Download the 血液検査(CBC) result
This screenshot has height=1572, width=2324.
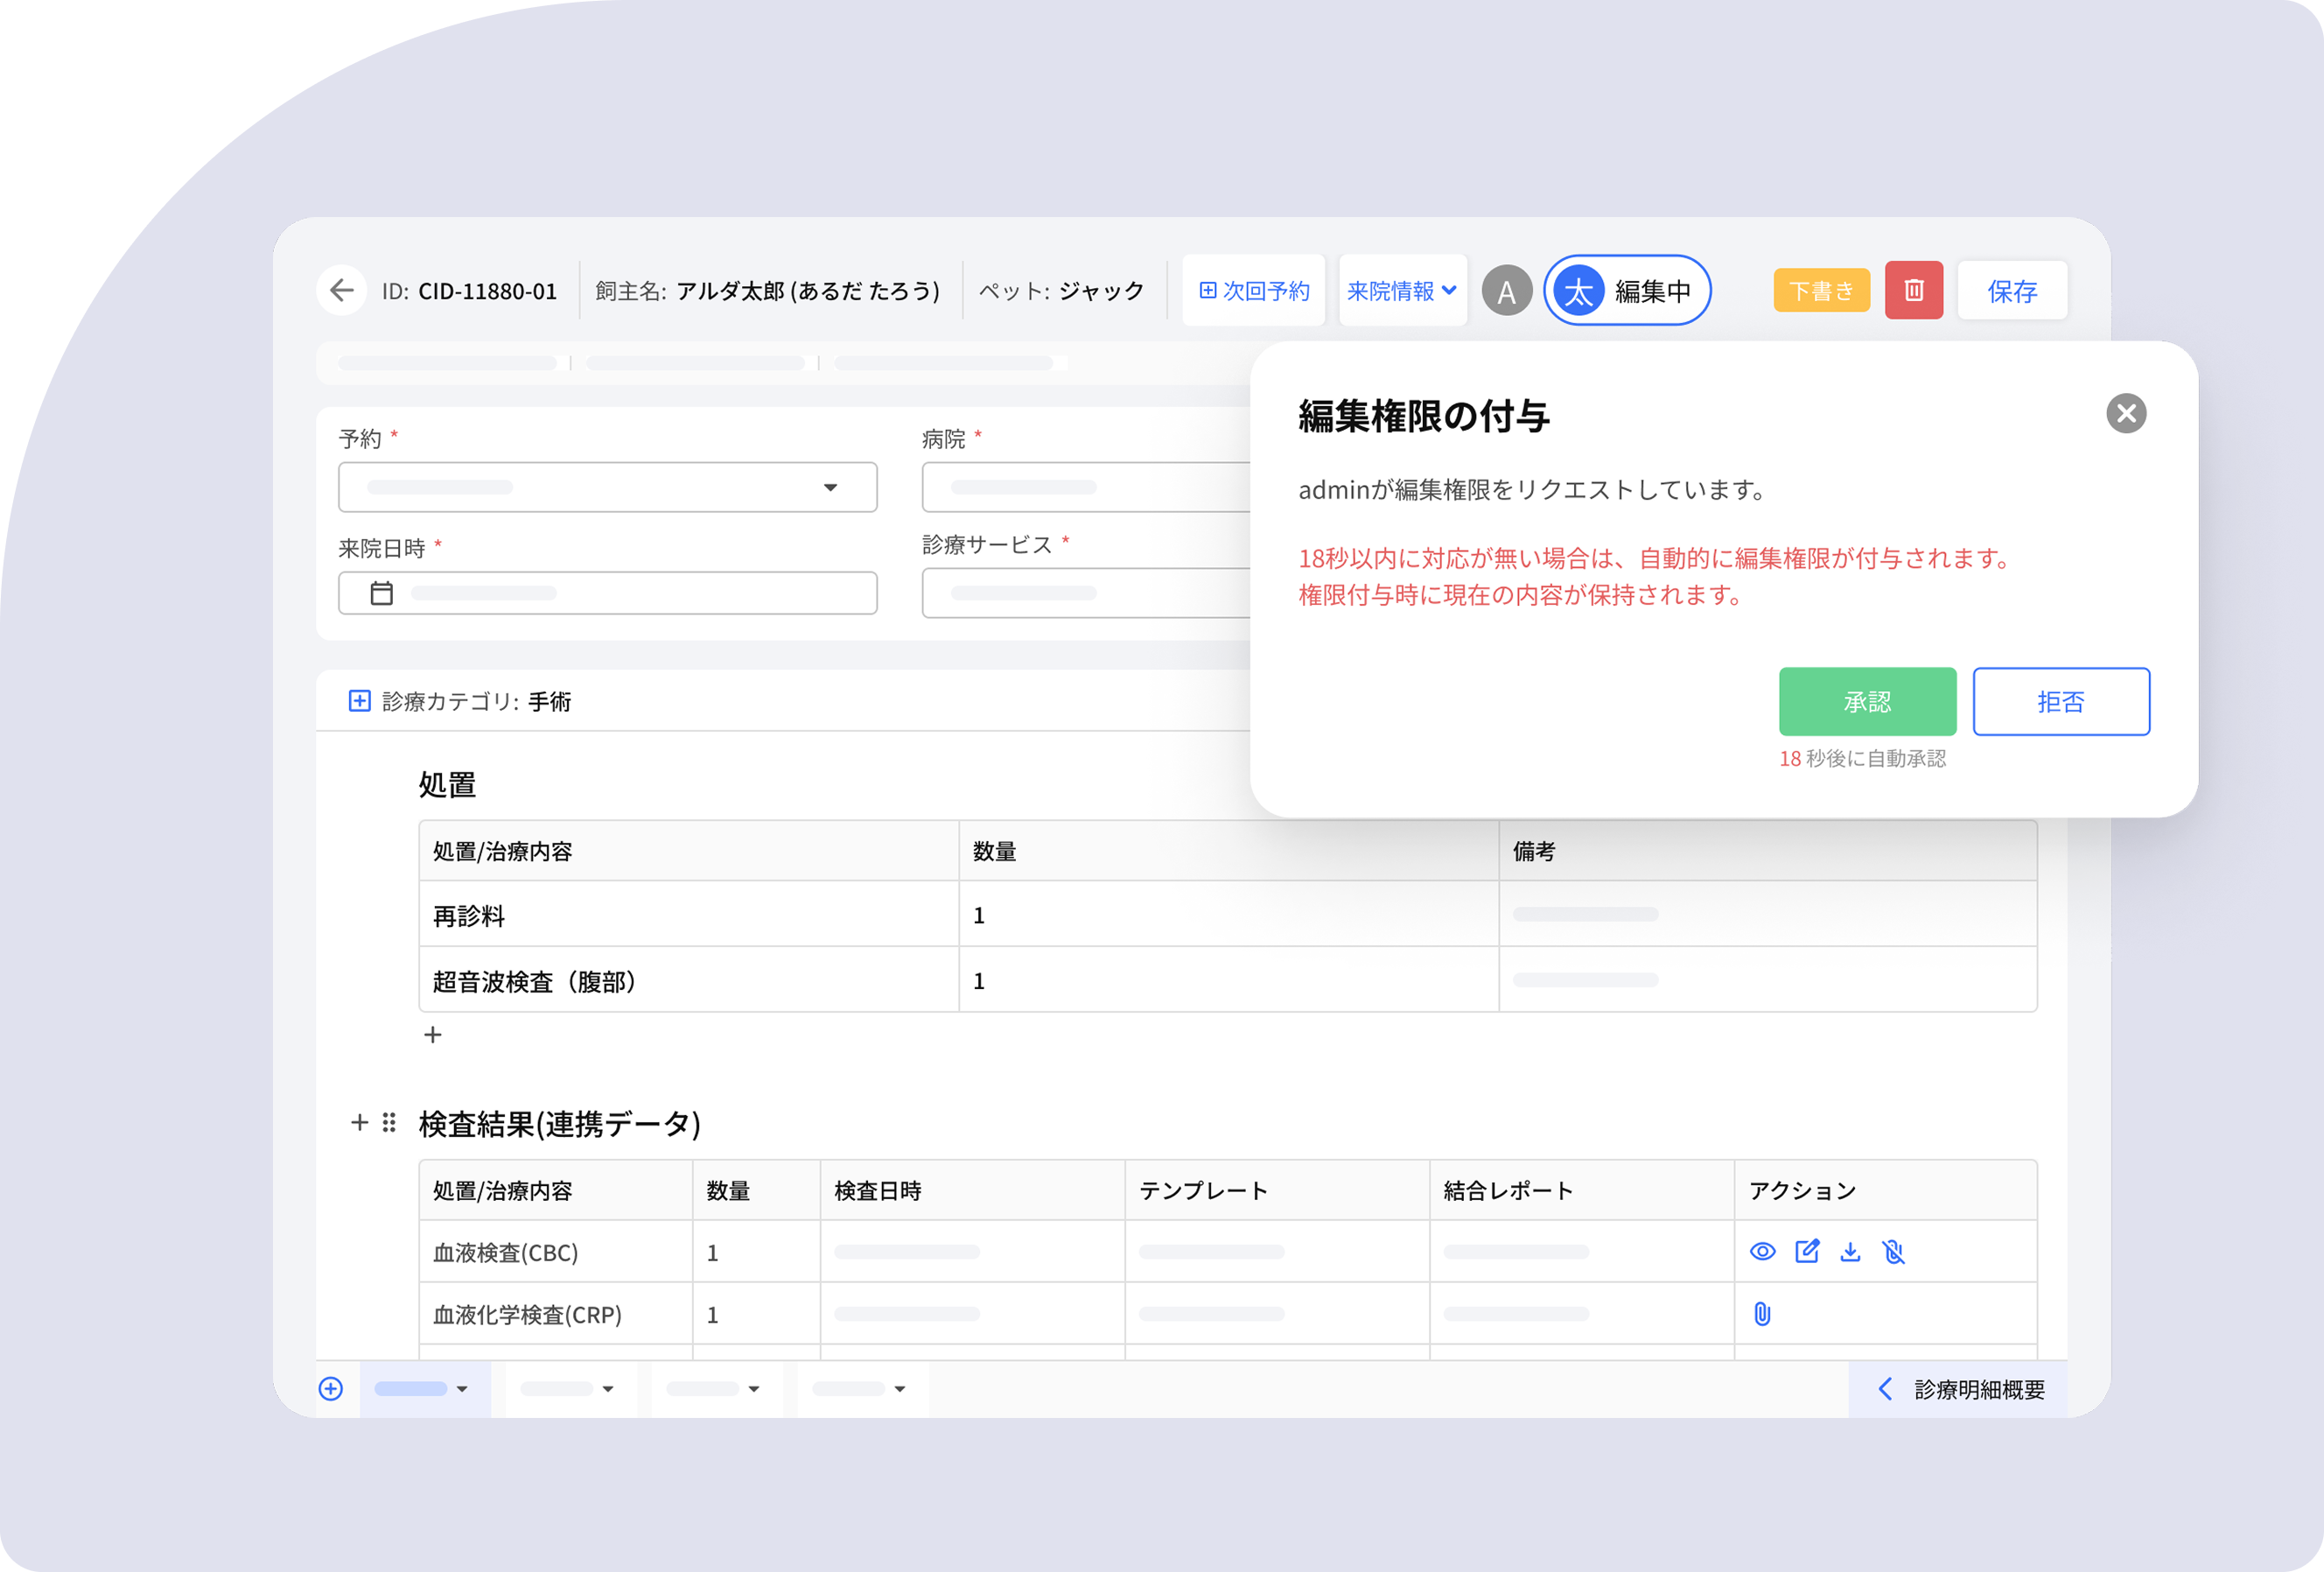[1850, 1251]
